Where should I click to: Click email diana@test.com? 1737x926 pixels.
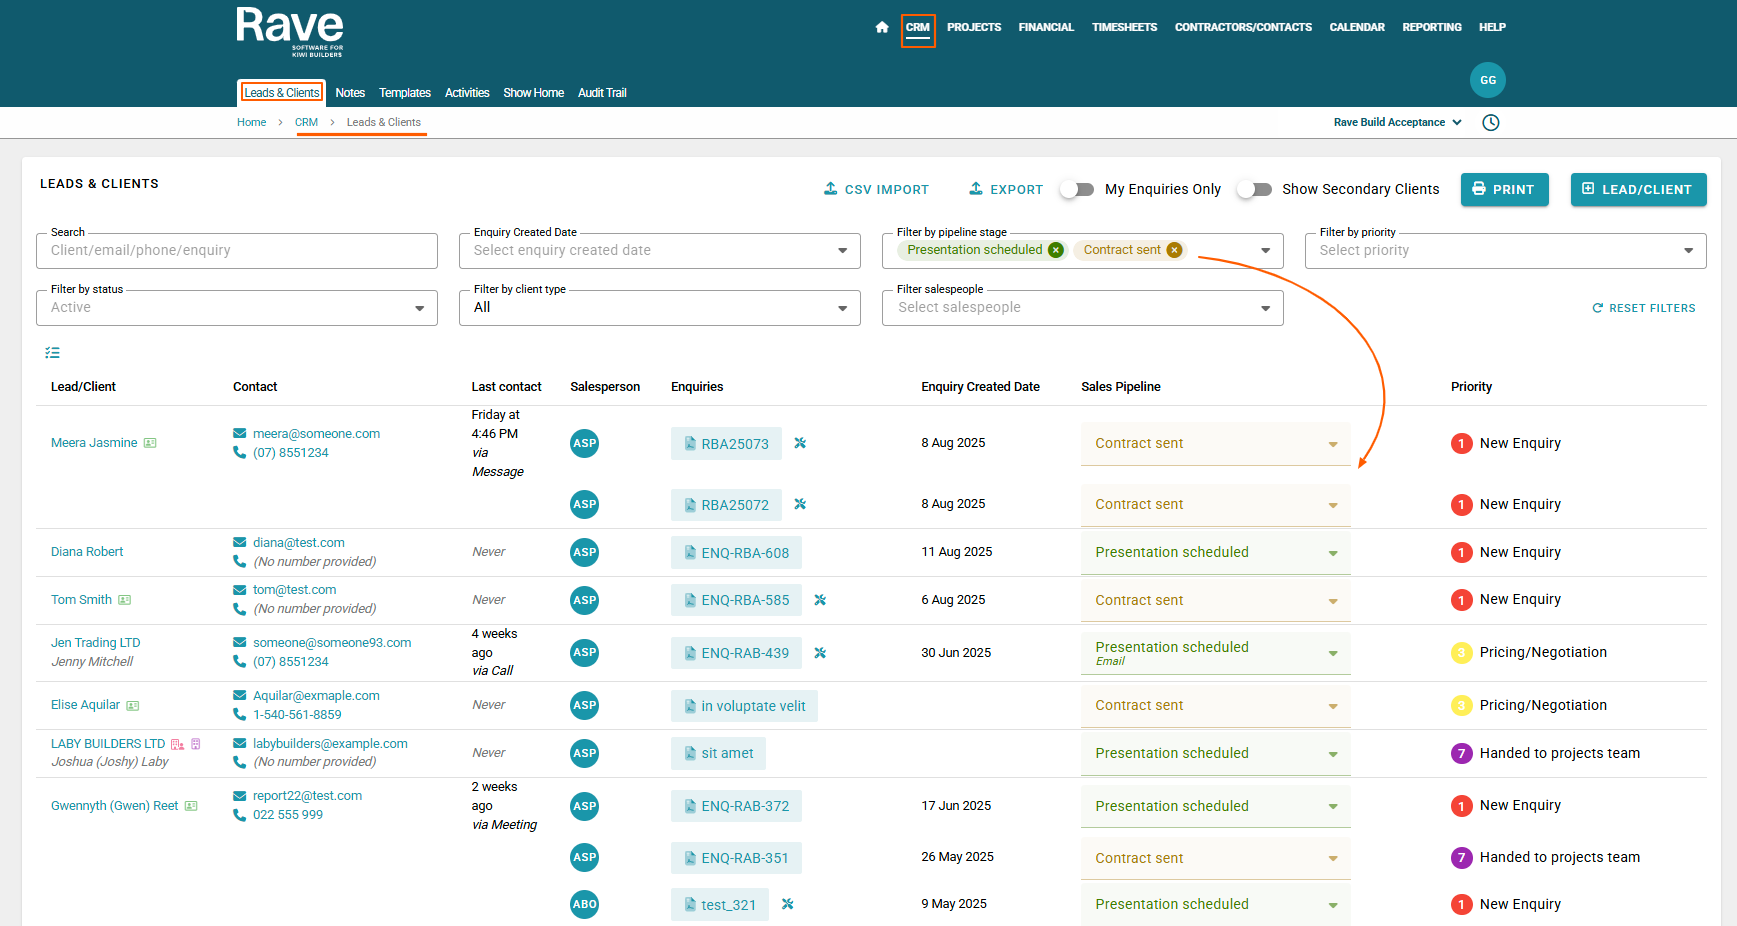pyautogui.click(x=298, y=543)
